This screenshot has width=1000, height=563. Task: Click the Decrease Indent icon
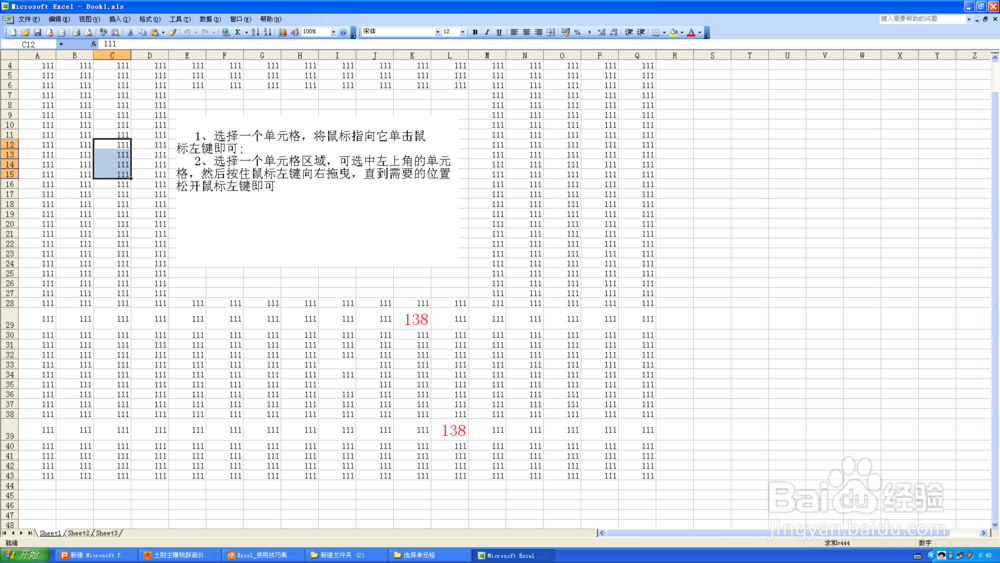[628, 32]
